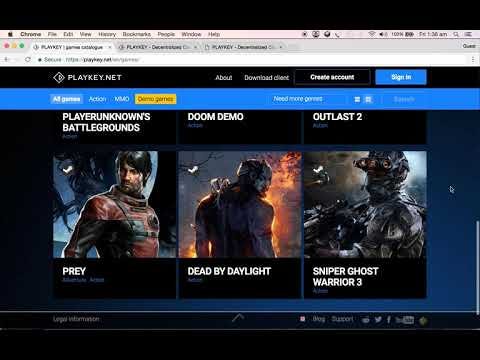This screenshot has height=360, width=480.
Task: Select the MMO games filter
Action: tap(122, 99)
